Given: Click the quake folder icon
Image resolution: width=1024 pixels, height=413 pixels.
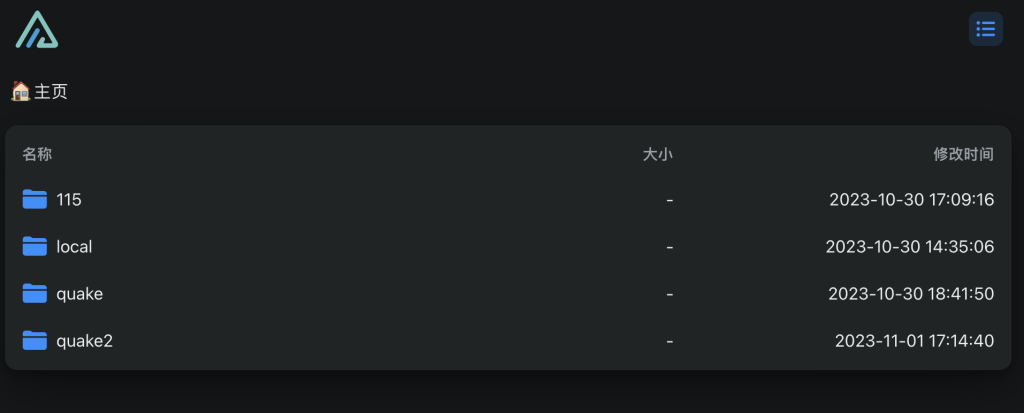Looking at the screenshot, I should (35, 293).
